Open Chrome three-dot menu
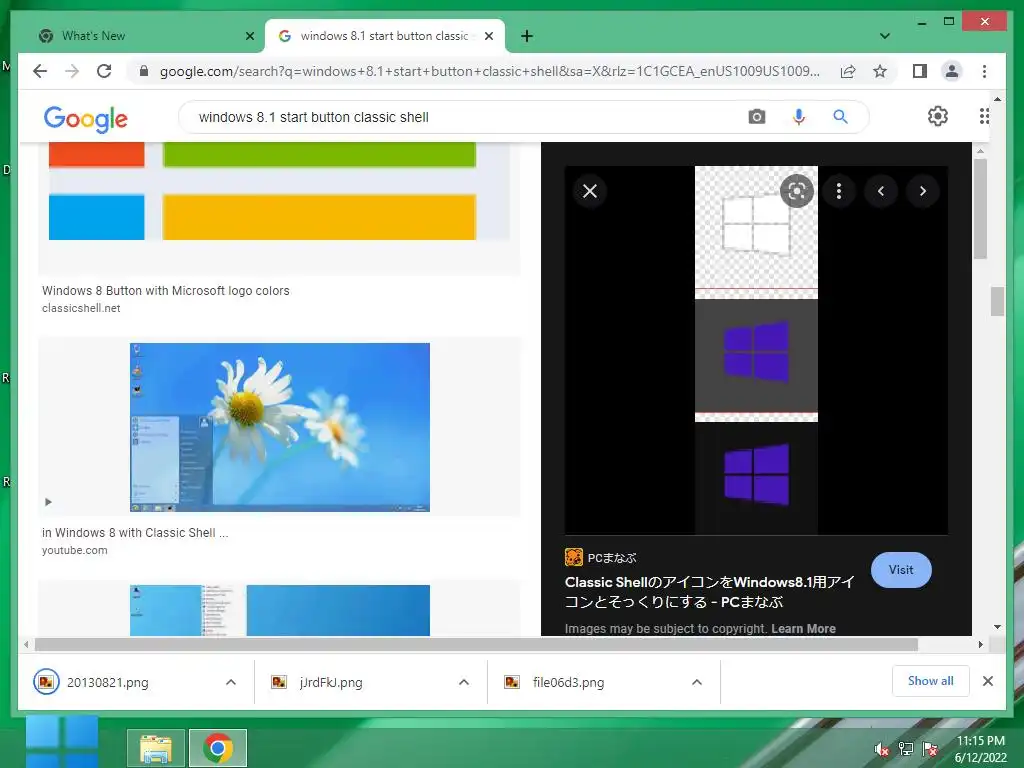 pyautogui.click(x=984, y=71)
